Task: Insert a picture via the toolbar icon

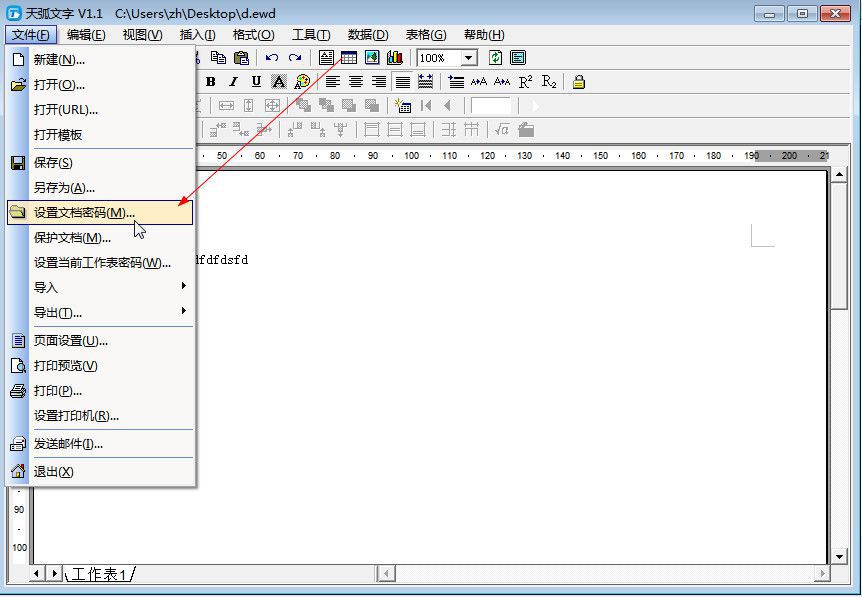Action: (372, 58)
